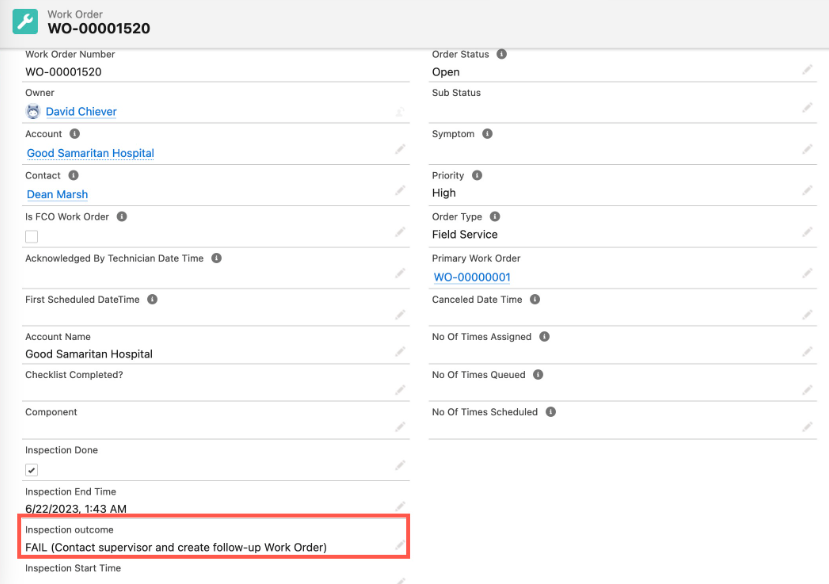Open the Good Samaritan Hospital account link
Screen dimensions: 829x584
click(x=90, y=153)
